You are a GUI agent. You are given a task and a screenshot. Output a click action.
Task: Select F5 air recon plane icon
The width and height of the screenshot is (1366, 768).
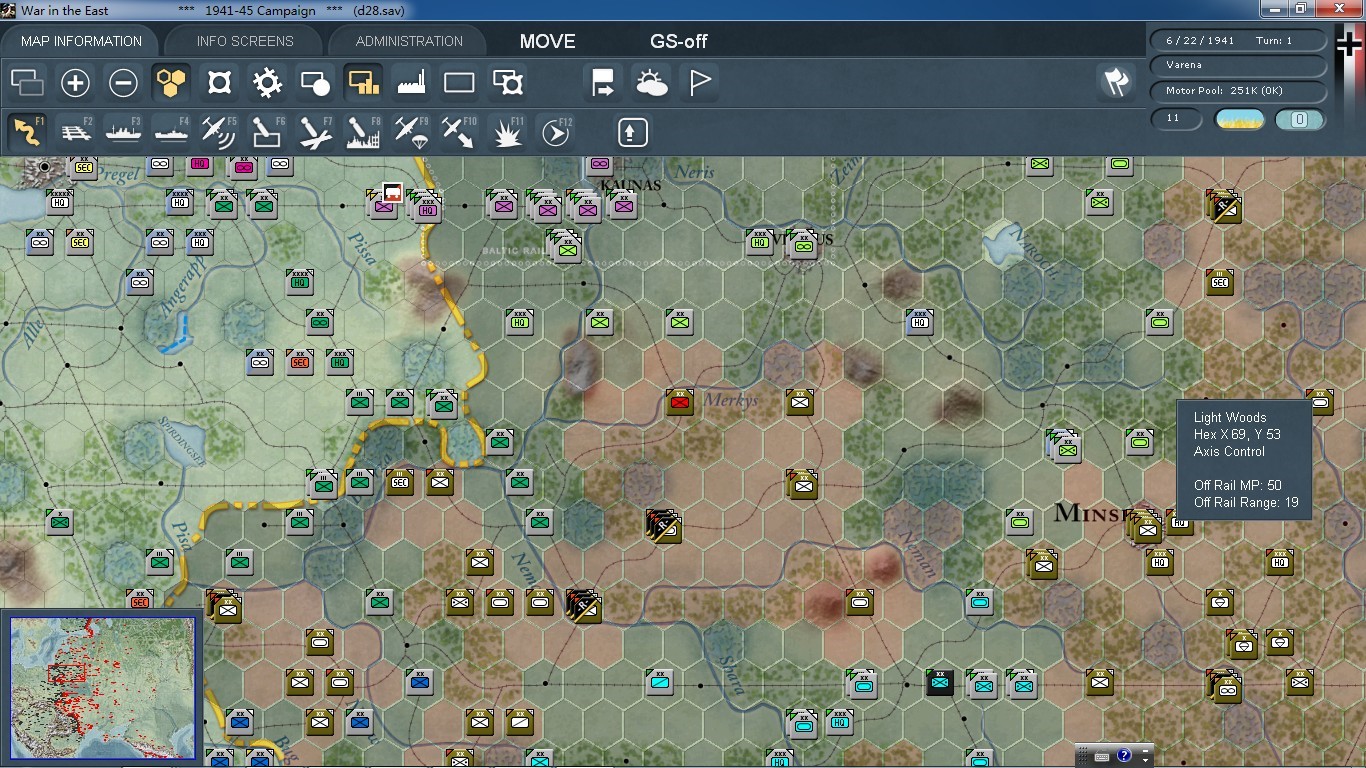point(219,132)
